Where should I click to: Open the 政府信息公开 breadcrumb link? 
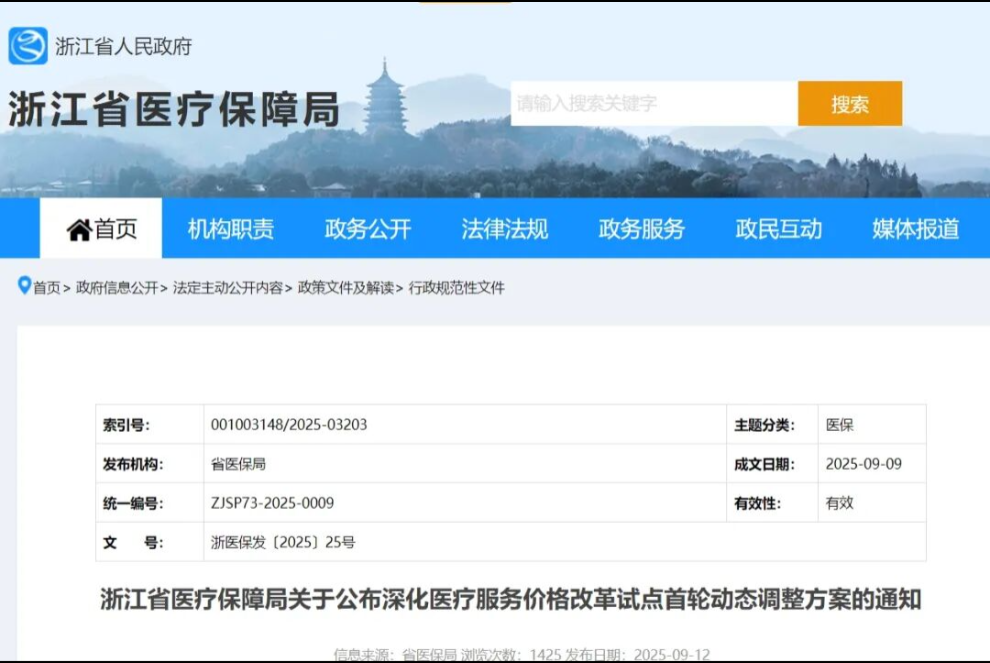[x=117, y=288]
